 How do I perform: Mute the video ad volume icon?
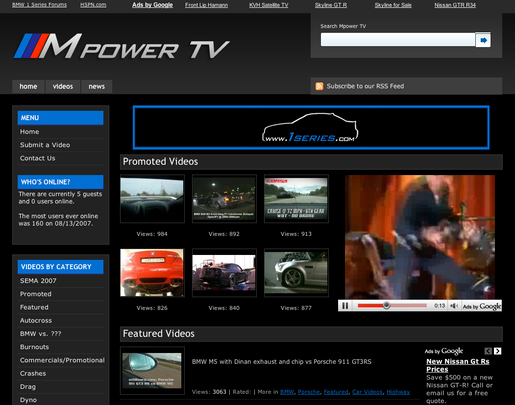[453, 306]
